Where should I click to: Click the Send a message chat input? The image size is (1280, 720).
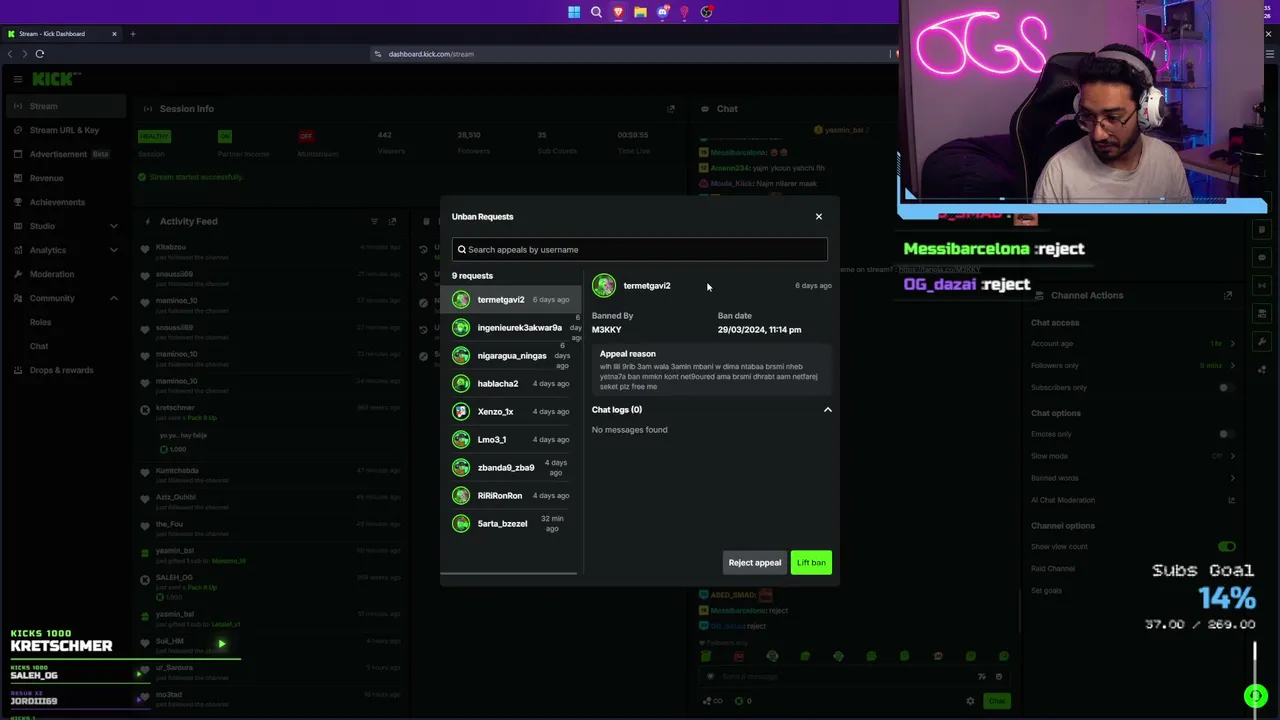click(x=840, y=677)
